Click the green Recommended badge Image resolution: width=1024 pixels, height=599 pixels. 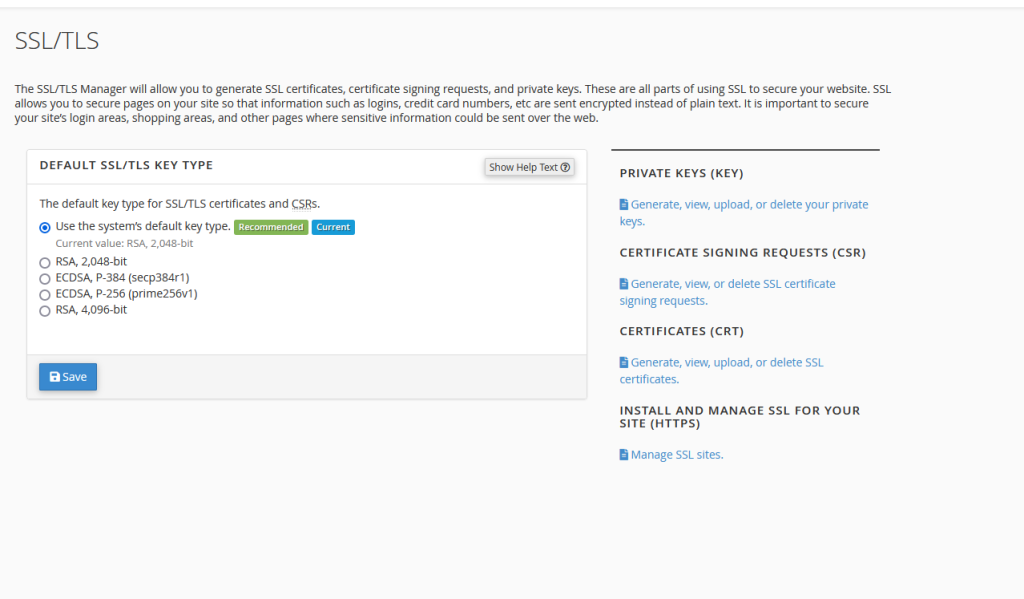[271, 227]
